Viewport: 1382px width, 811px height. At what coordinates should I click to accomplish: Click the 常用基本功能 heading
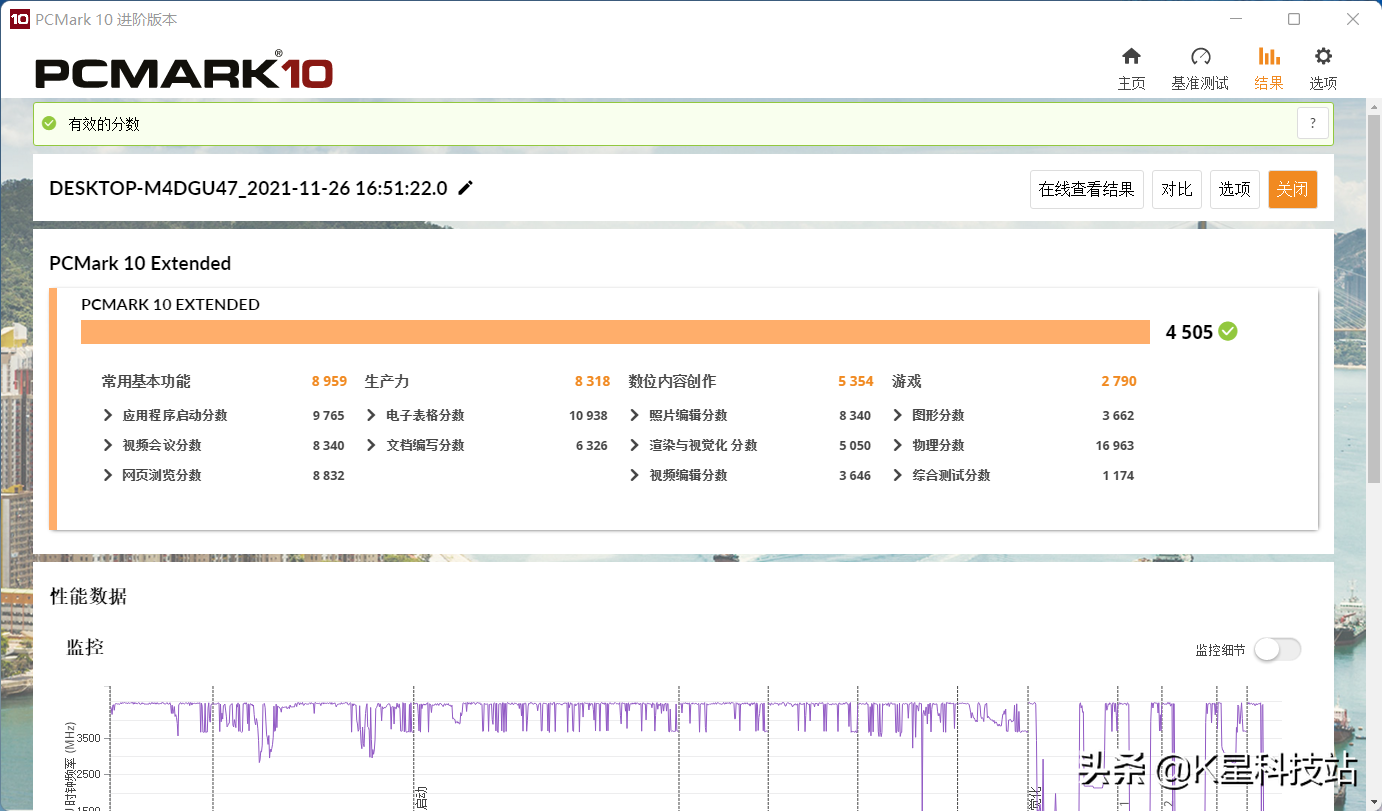146,381
